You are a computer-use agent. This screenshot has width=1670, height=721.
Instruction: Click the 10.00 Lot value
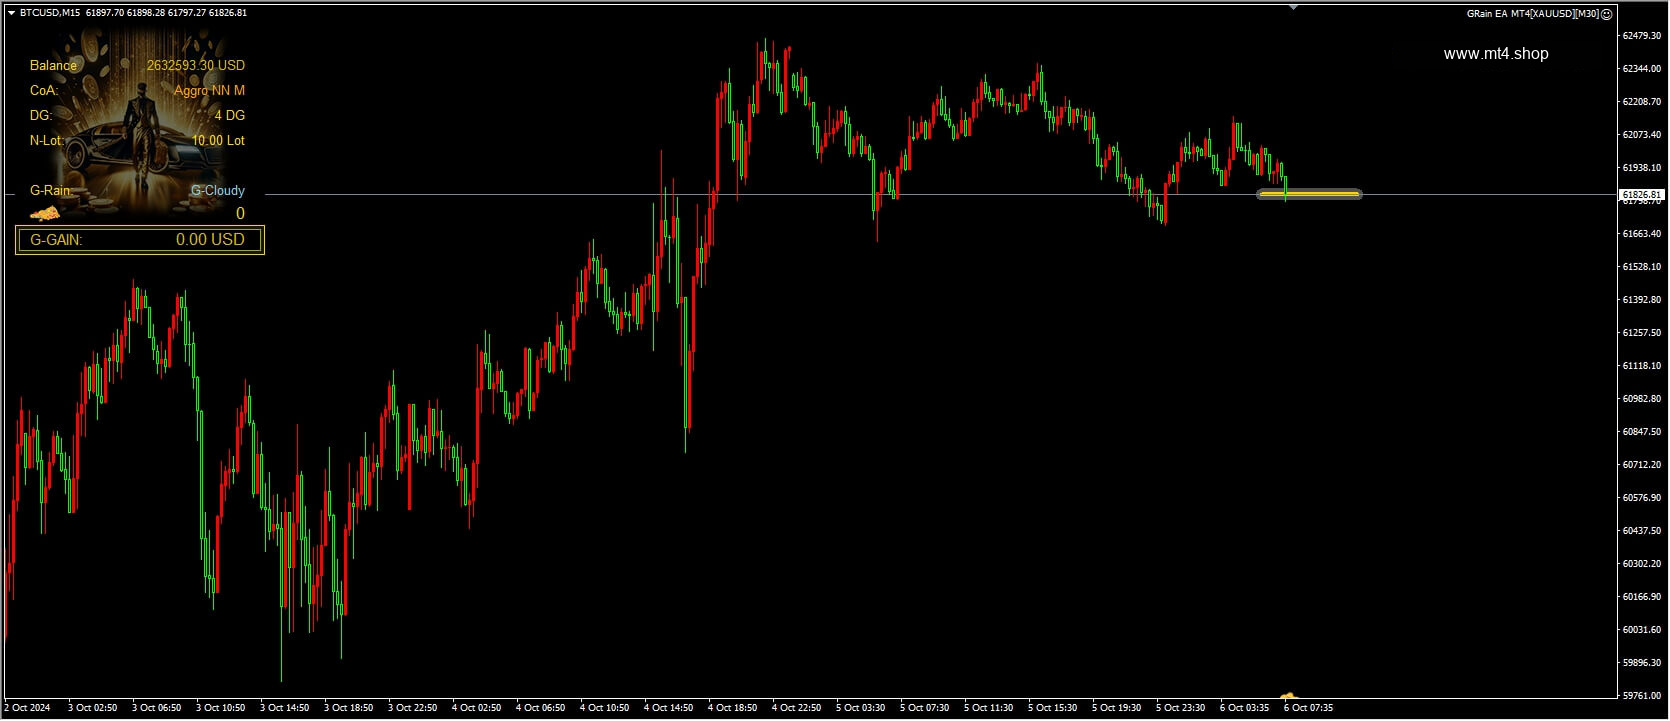[218, 140]
